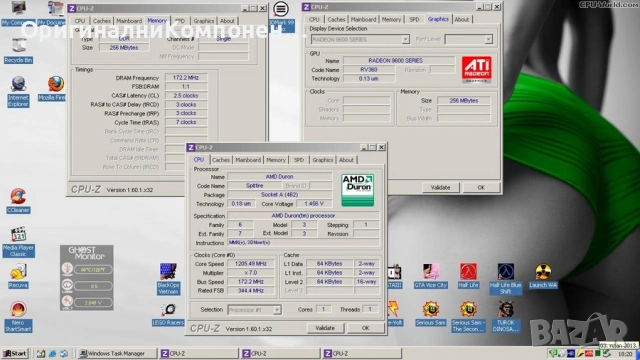Launch GTA Vice City from the desktop

click(x=431, y=276)
